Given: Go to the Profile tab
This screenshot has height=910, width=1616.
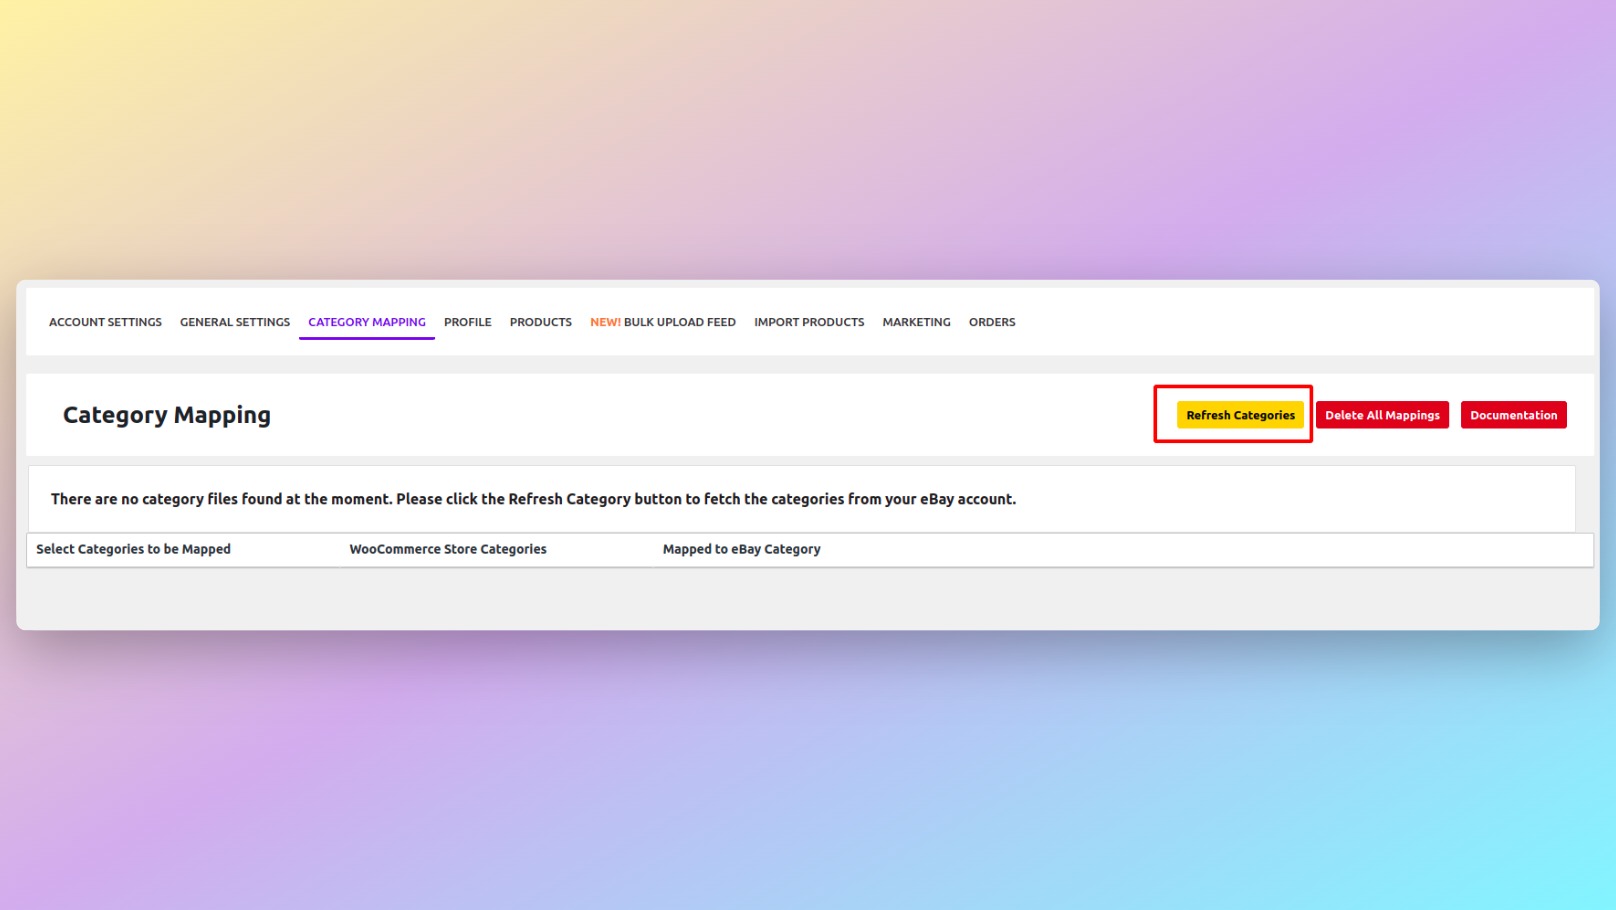Looking at the screenshot, I should (x=468, y=322).
